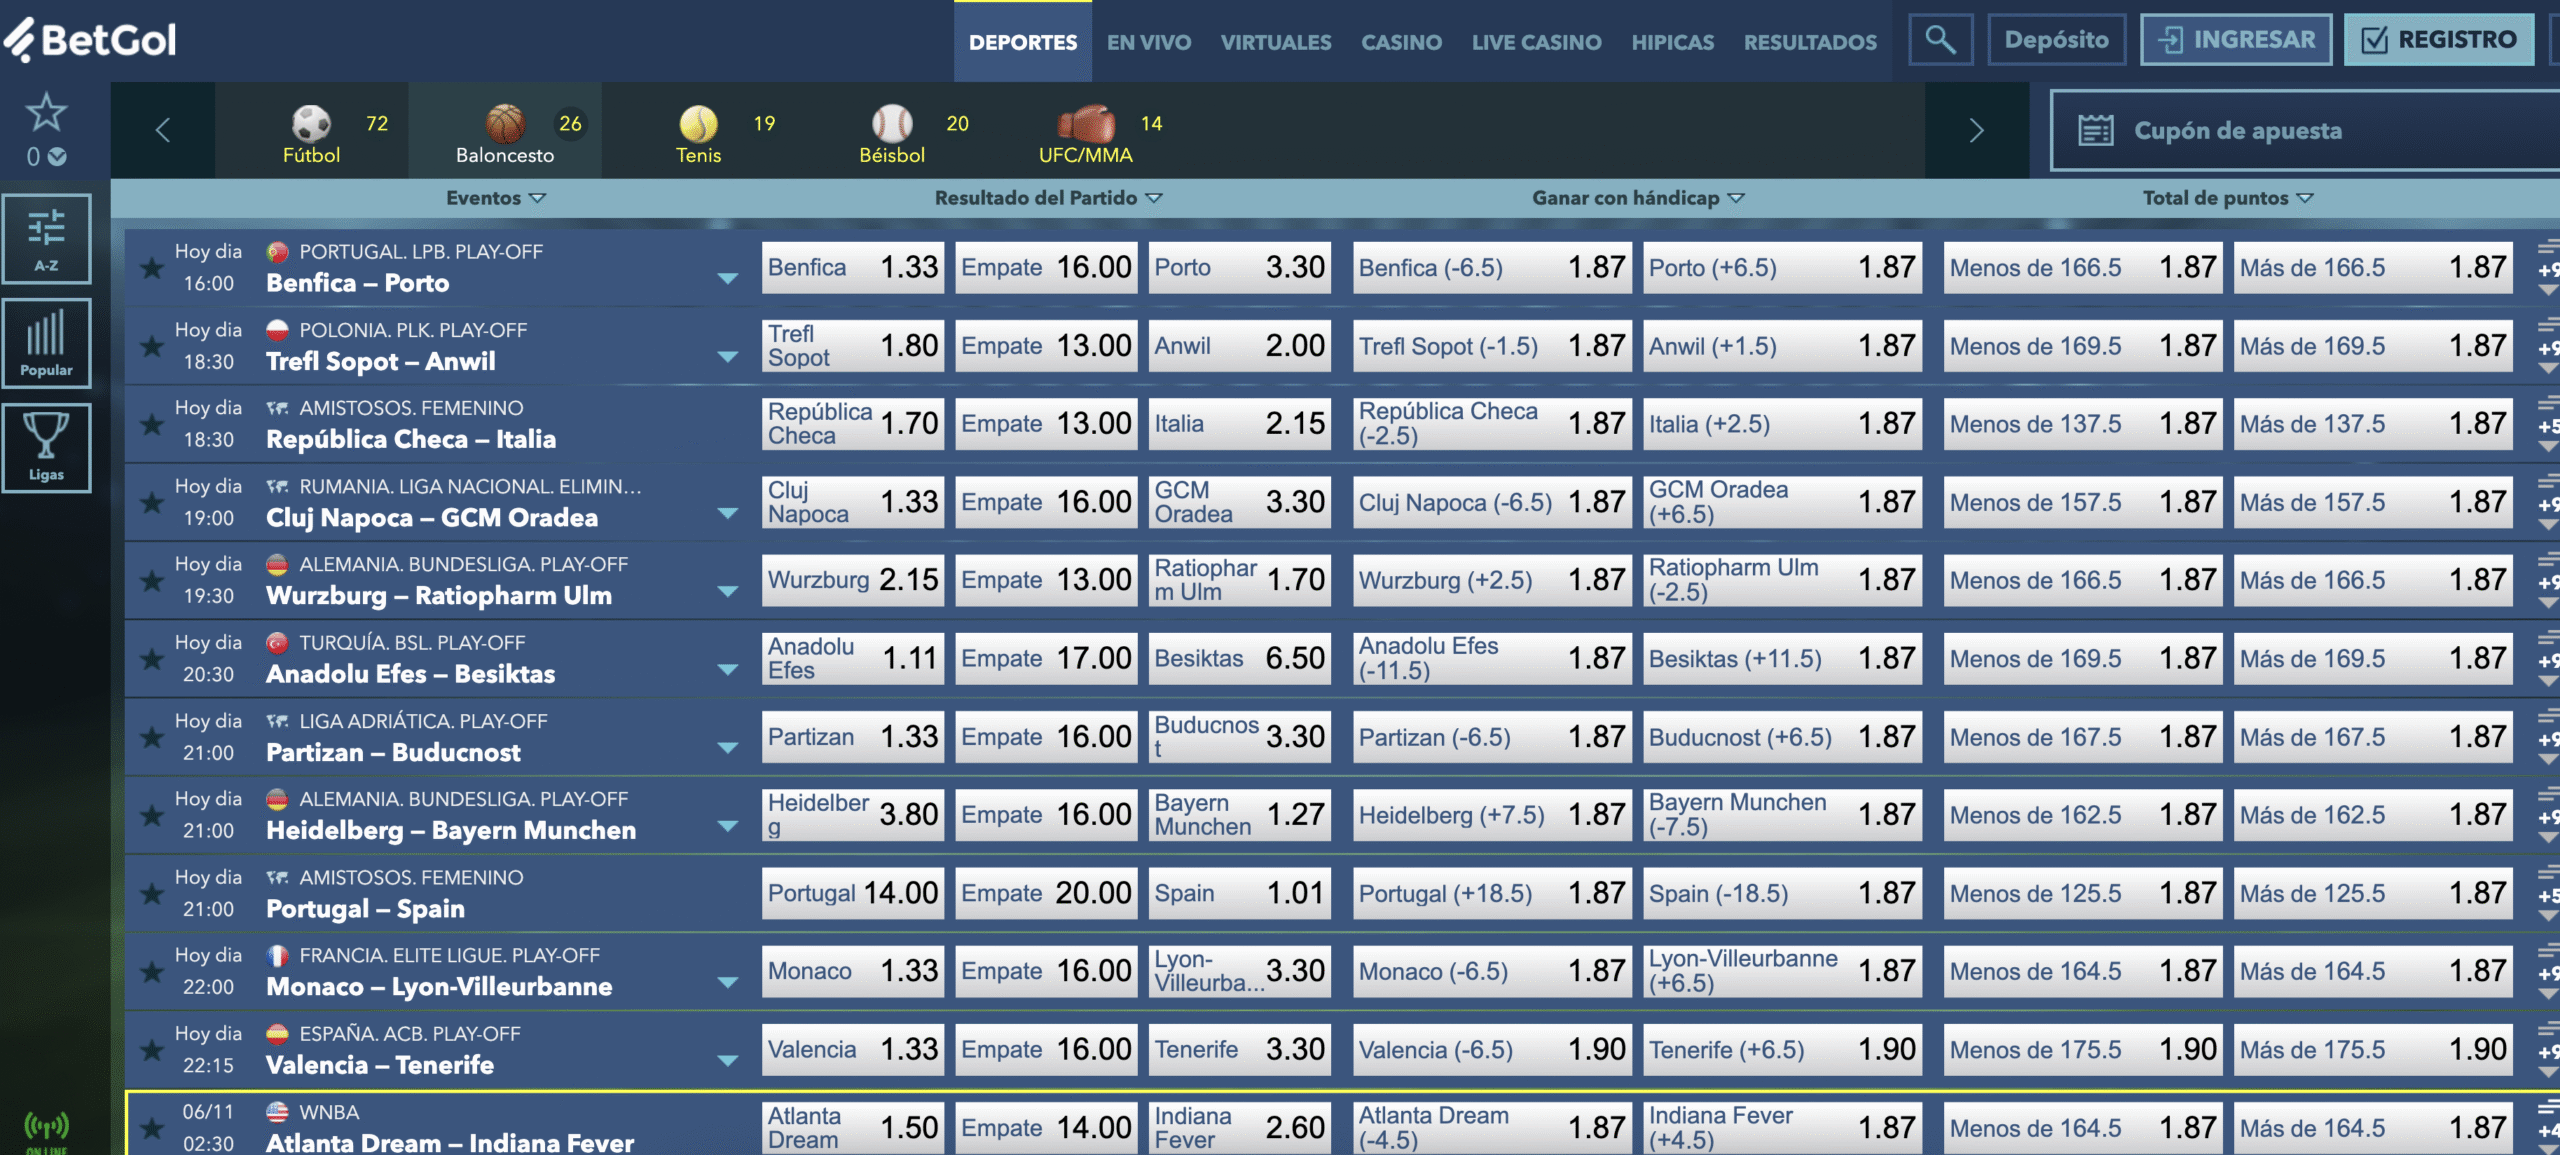Favorite the Atlanta Dream – Indiana Fever star

[x=152, y=1128]
